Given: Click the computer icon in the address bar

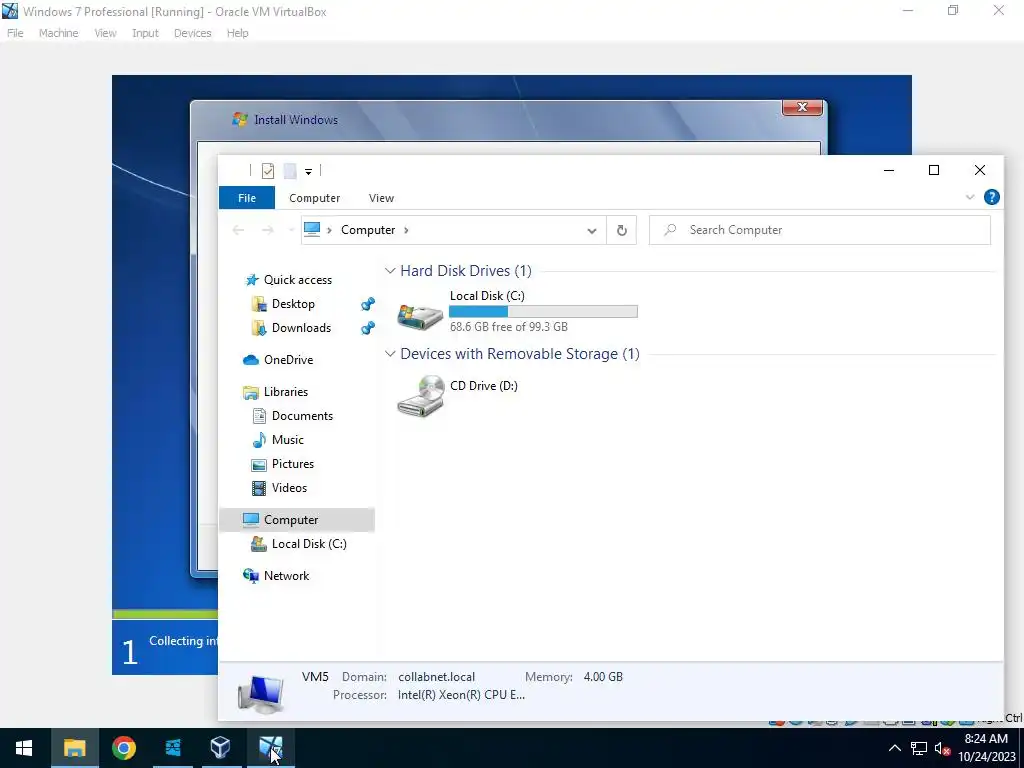Looking at the screenshot, I should click(312, 229).
